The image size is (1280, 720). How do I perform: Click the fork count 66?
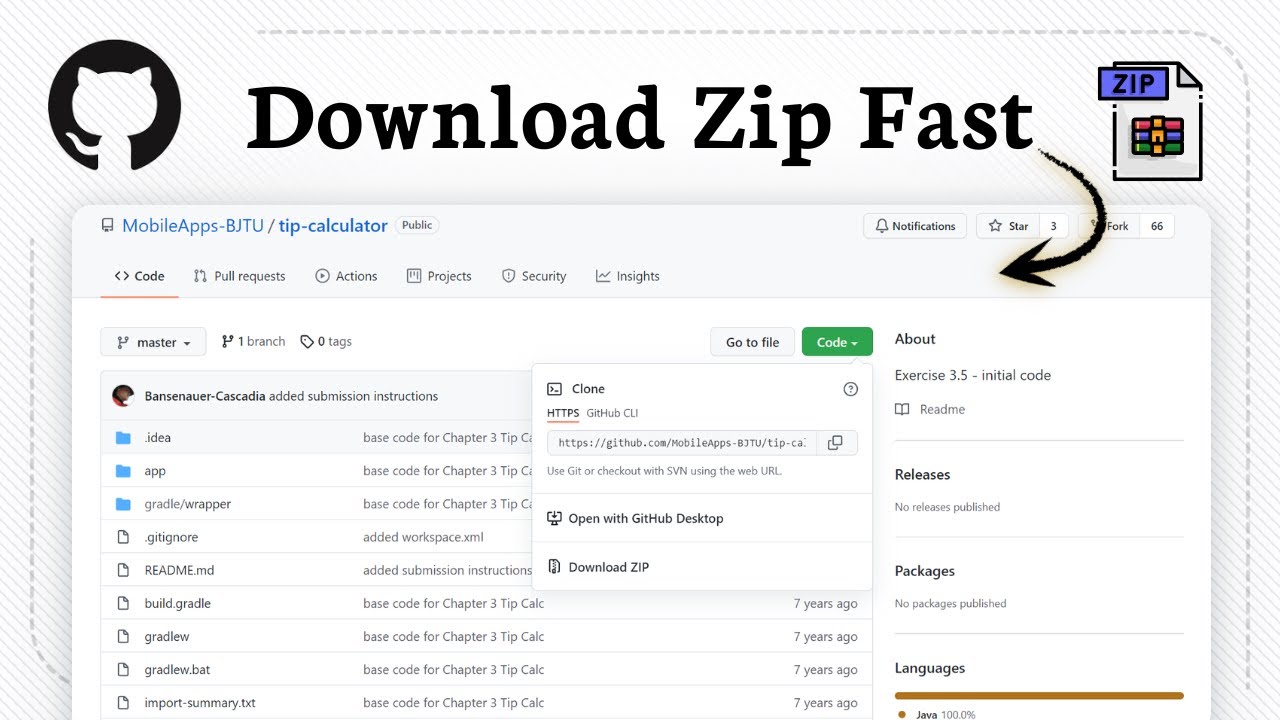click(x=1157, y=226)
